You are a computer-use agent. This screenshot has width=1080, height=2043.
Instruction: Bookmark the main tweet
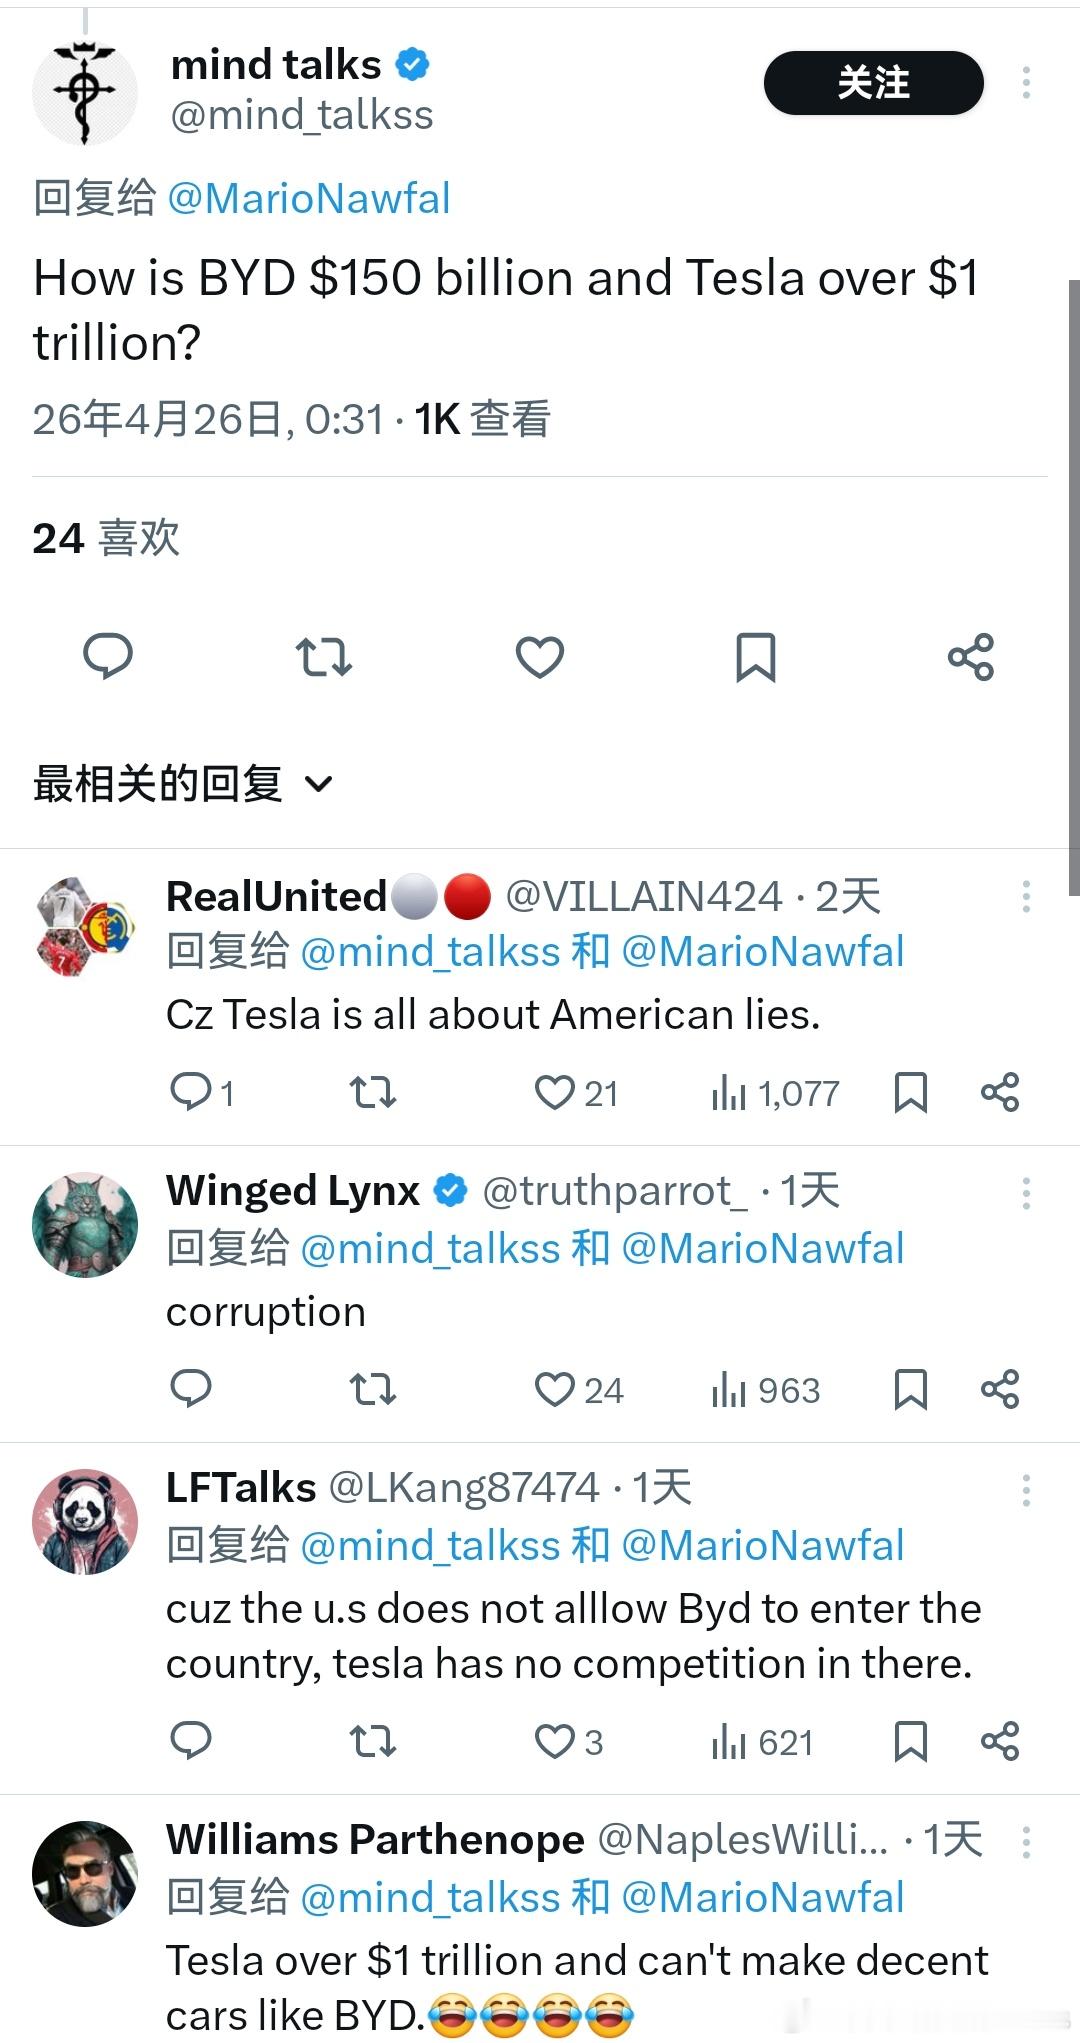point(755,657)
